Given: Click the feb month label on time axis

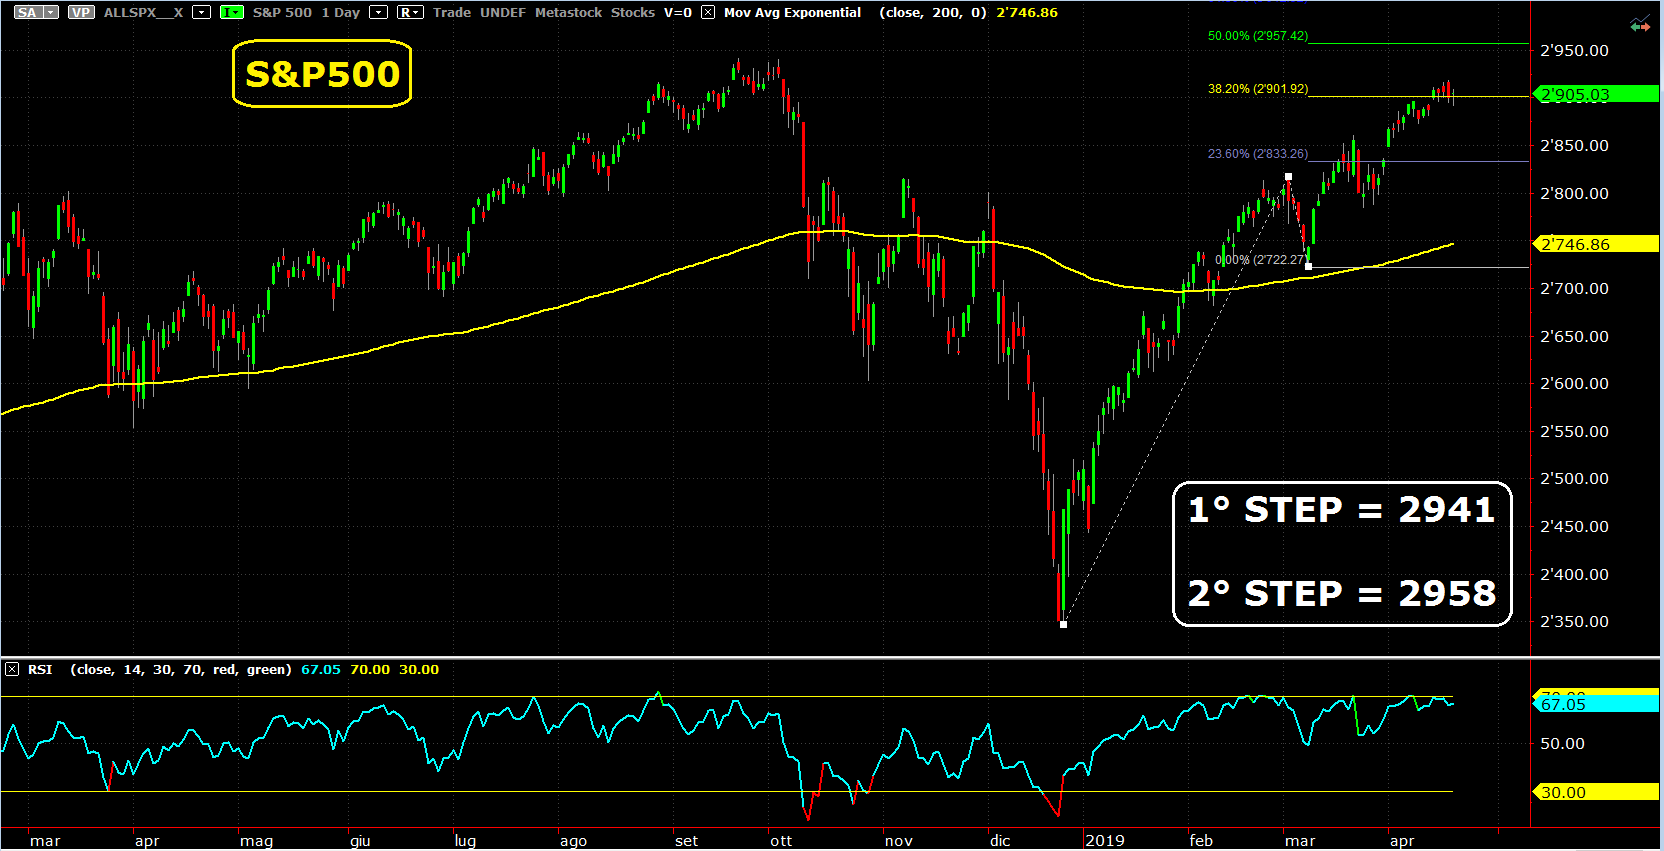Looking at the screenshot, I should (1201, 841).
